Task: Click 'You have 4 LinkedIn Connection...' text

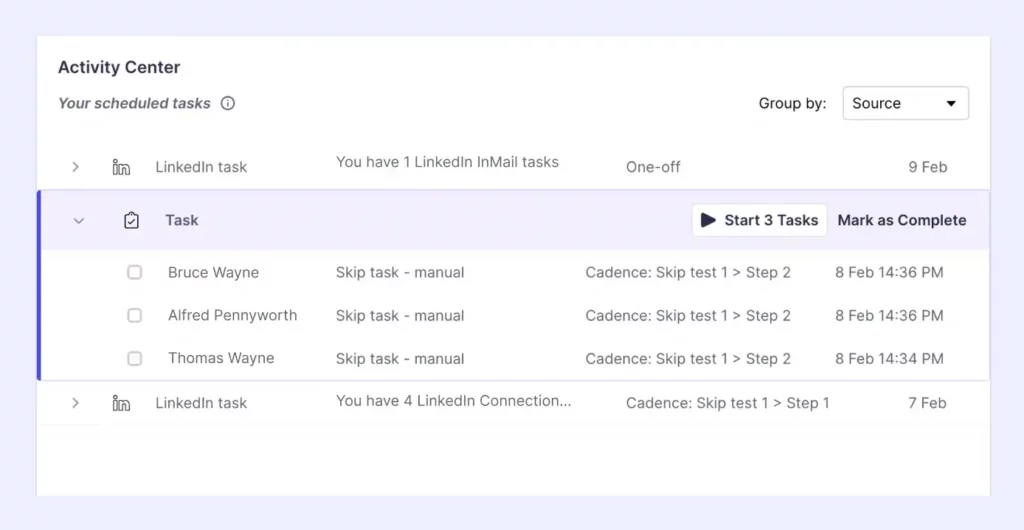Action: [453, 401]
